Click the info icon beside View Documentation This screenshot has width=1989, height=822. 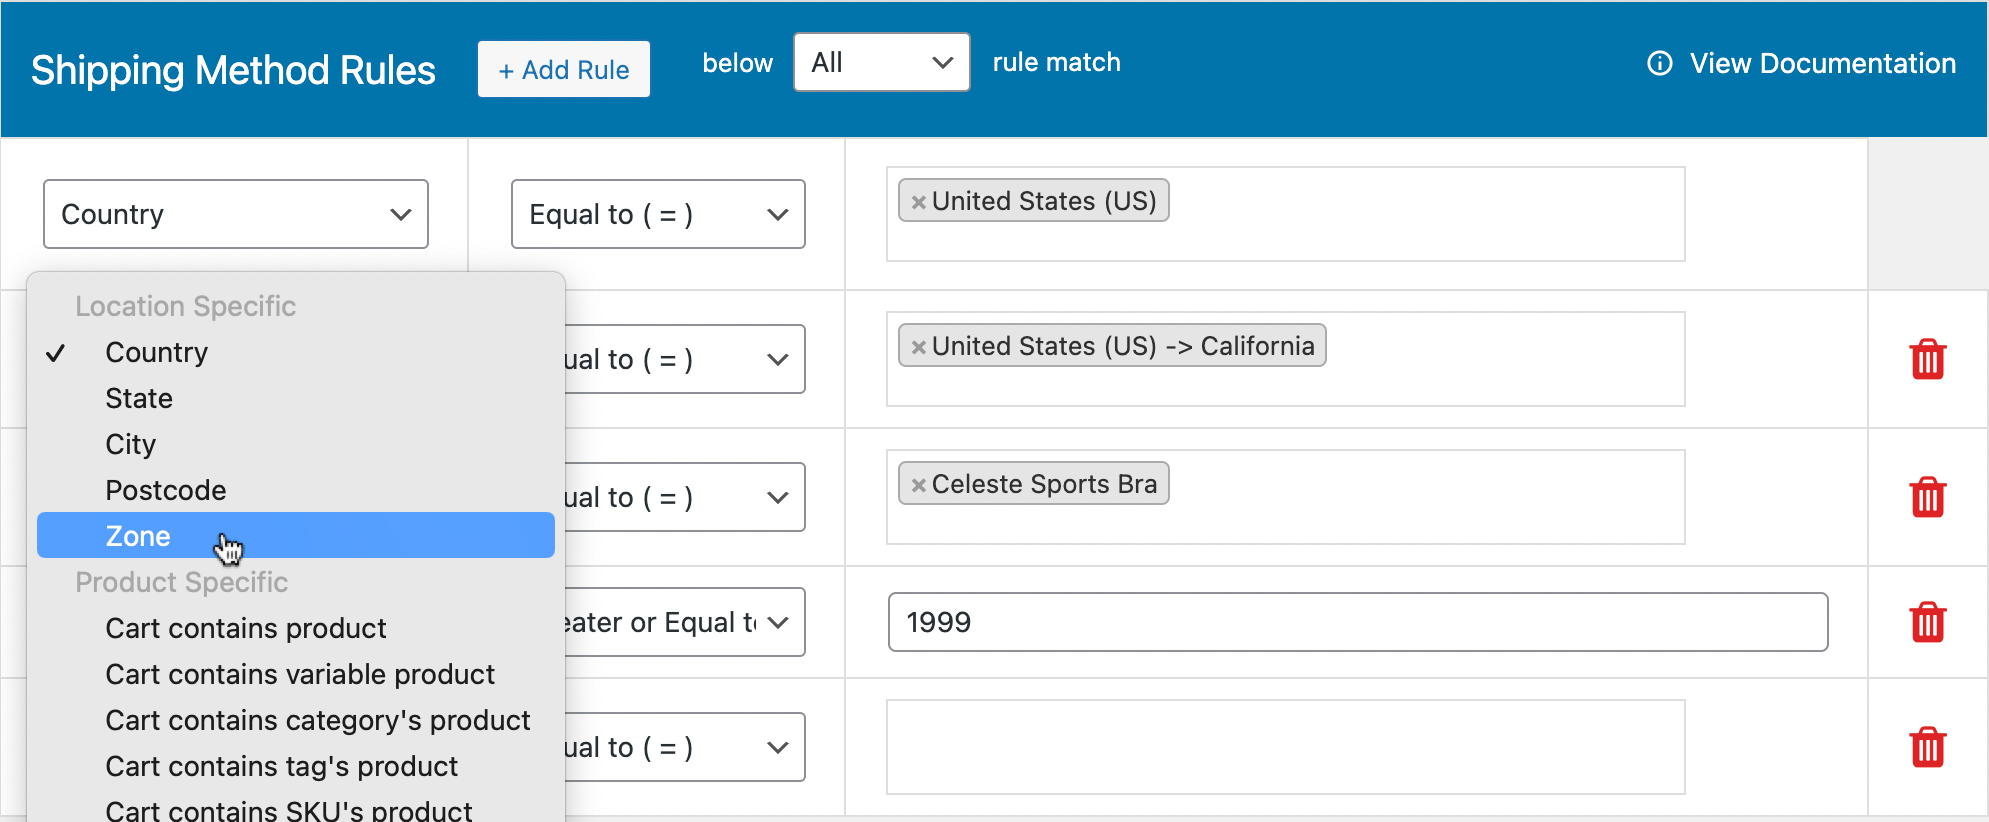tap(1659, 63)
